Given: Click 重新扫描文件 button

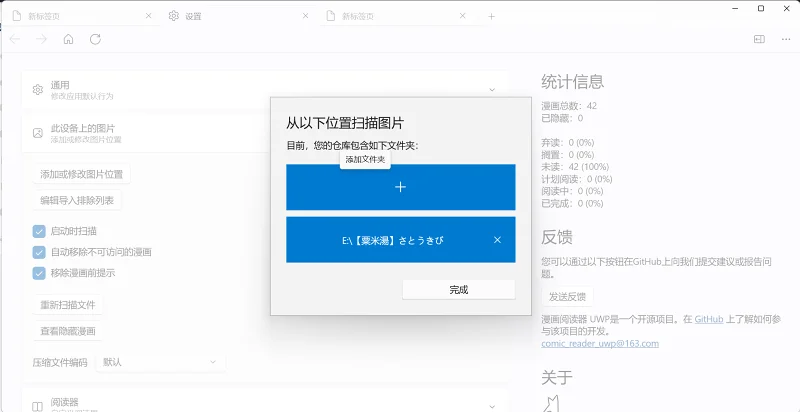Looking at the screenshot, I should coord(68,305).
